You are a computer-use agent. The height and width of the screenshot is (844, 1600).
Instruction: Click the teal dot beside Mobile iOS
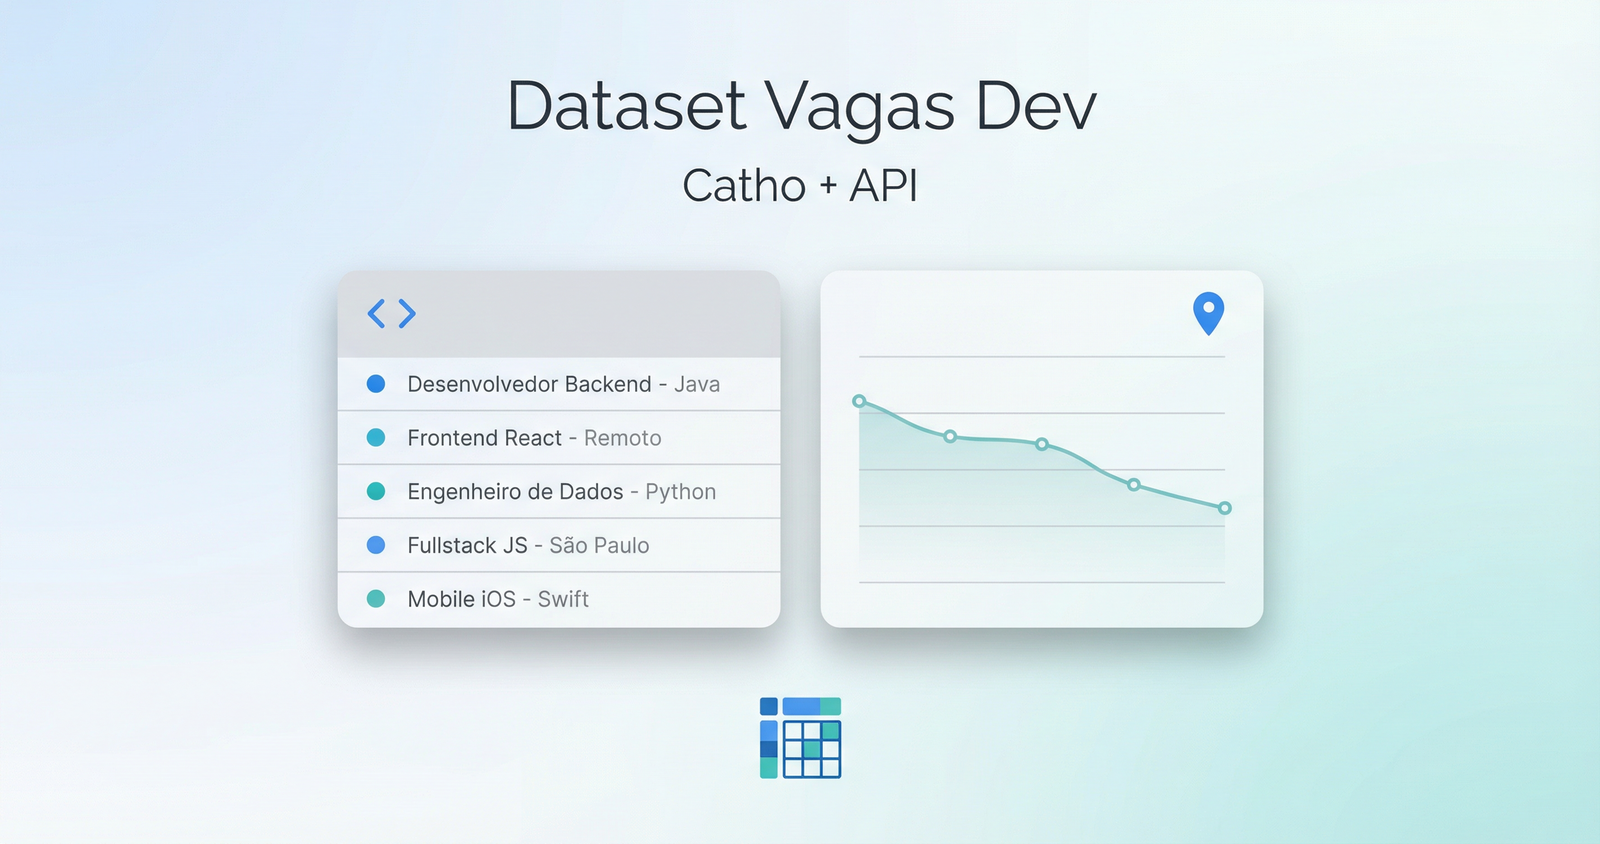click(x=376, y=599)
